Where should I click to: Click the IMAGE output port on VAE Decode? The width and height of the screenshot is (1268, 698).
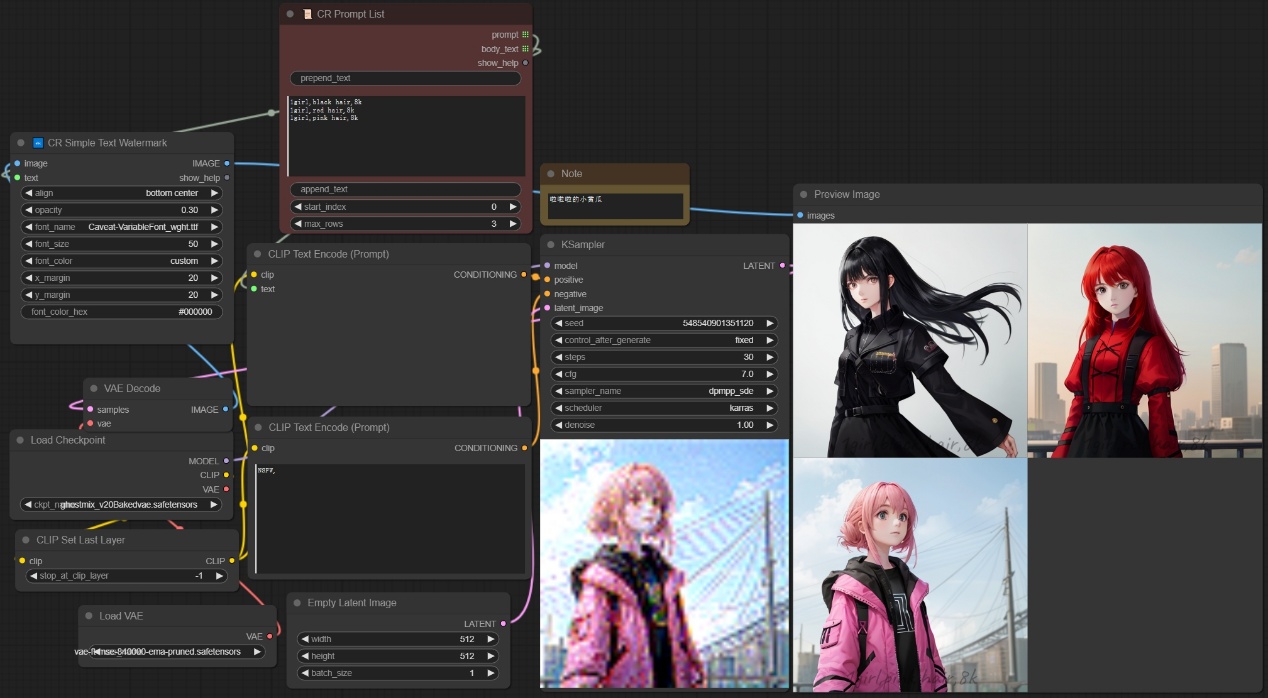[227, 409]
